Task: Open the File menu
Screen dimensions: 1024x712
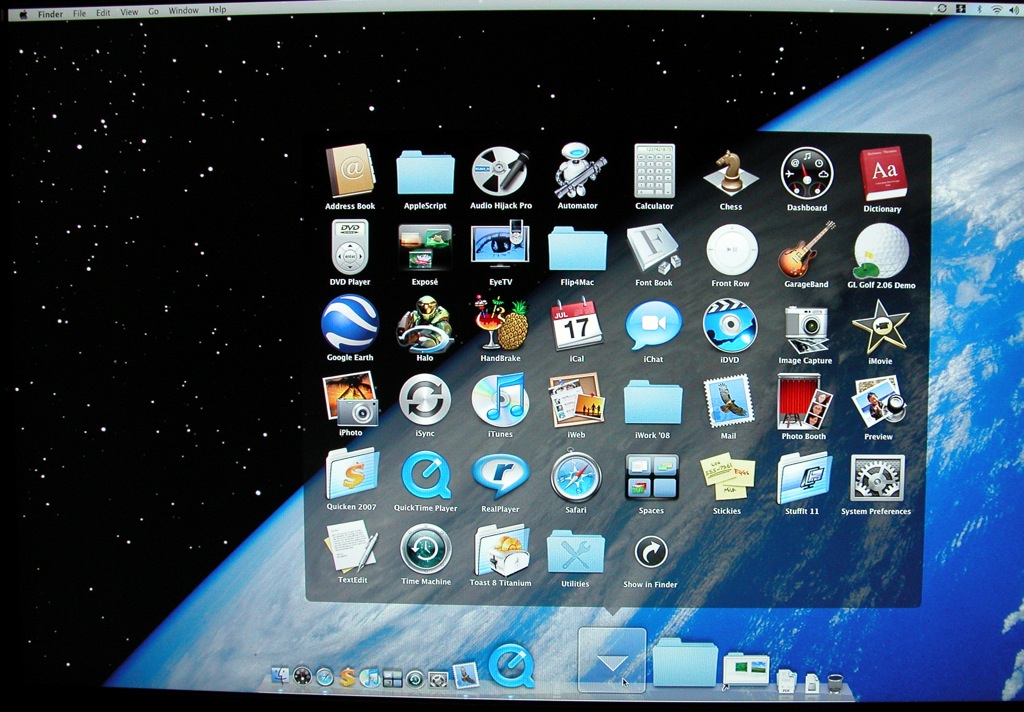Action: point(80,12)
